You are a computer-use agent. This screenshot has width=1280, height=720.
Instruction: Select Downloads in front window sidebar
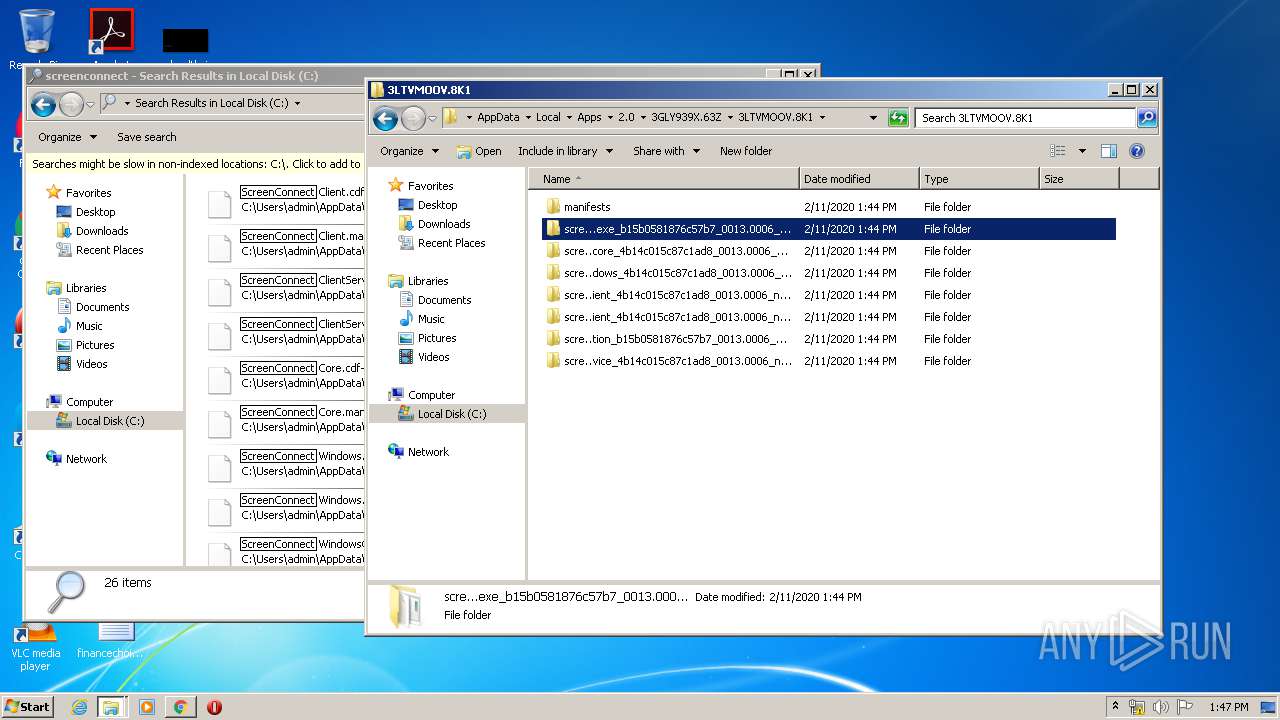tap(444, 224)
